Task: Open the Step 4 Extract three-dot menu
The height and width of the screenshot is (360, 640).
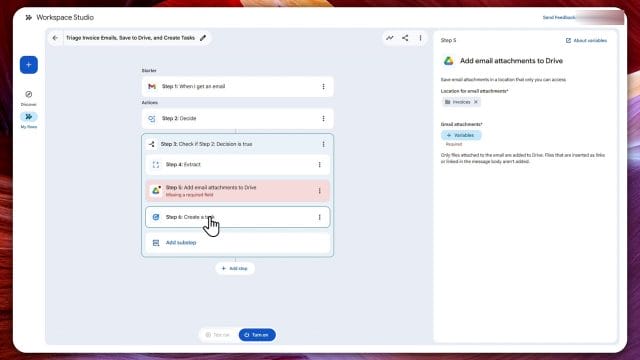Action: pos(319,164)
